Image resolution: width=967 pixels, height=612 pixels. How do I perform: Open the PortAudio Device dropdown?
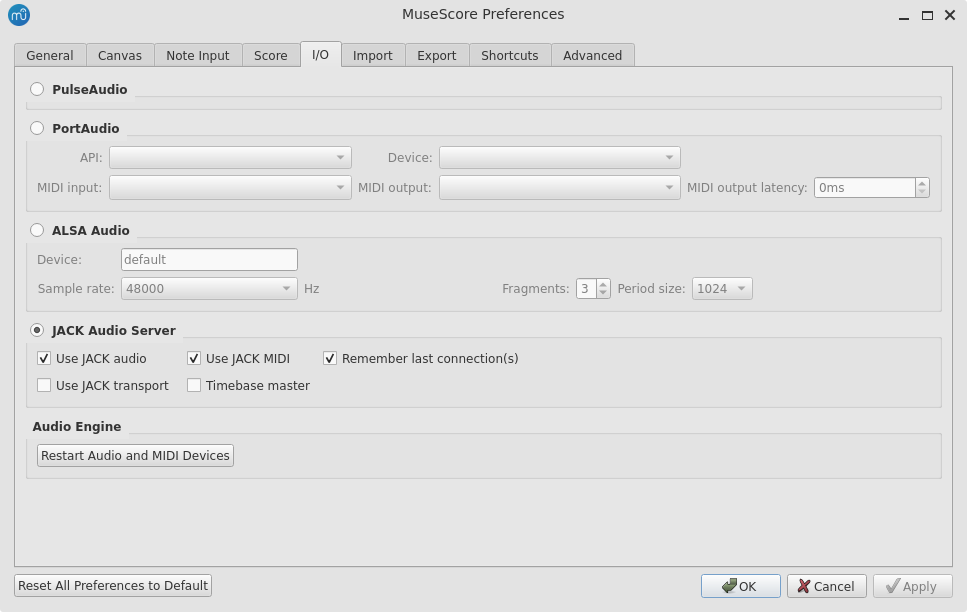coord(559,157)
